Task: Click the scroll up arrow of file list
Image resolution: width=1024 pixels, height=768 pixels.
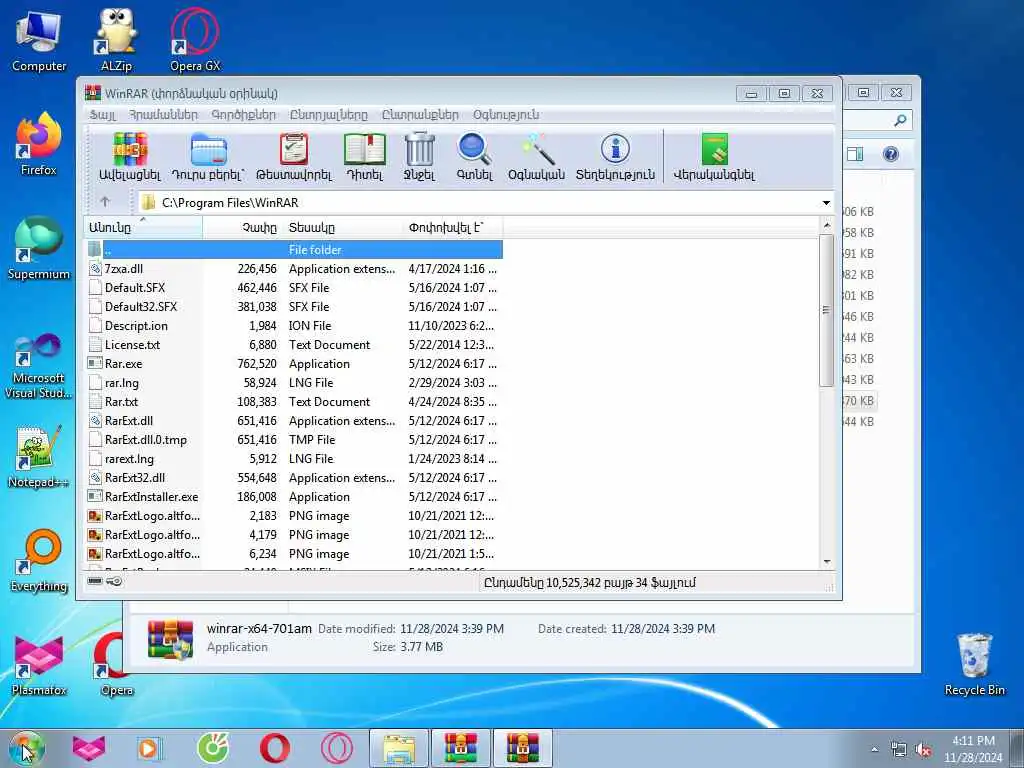Action: [826, 225]
